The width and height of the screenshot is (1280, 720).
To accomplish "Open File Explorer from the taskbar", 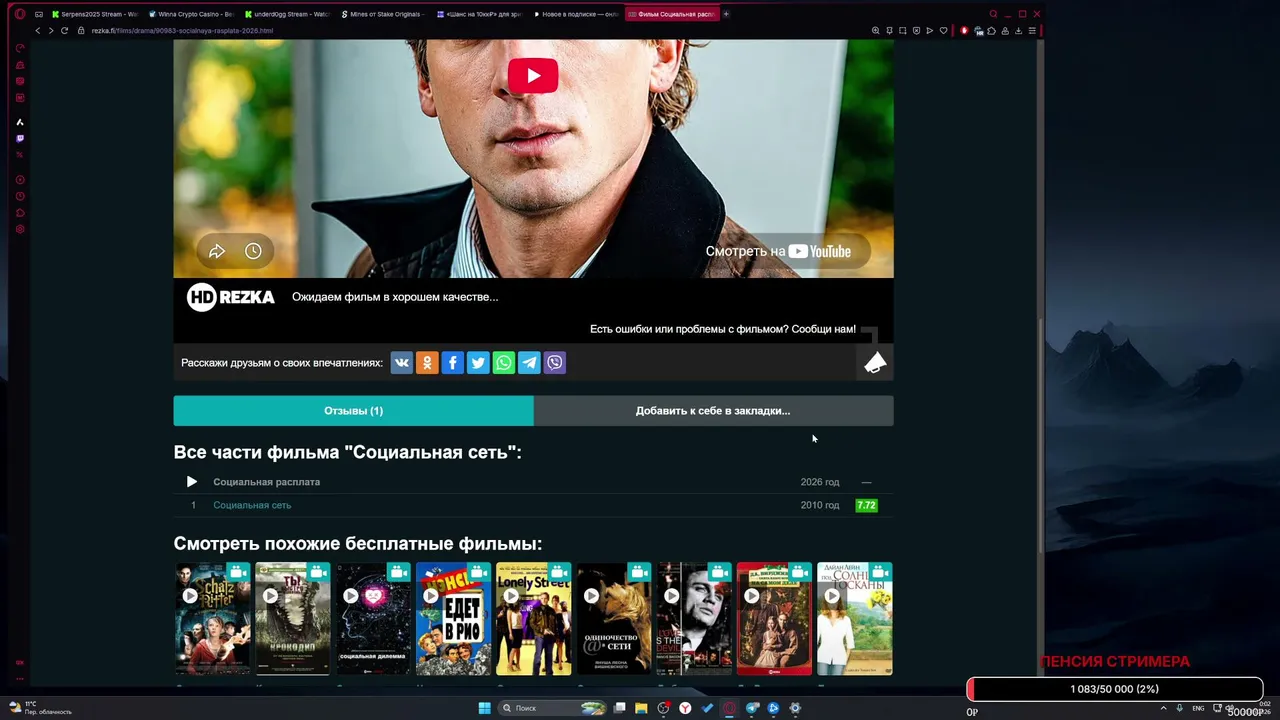I will point(641,708).
